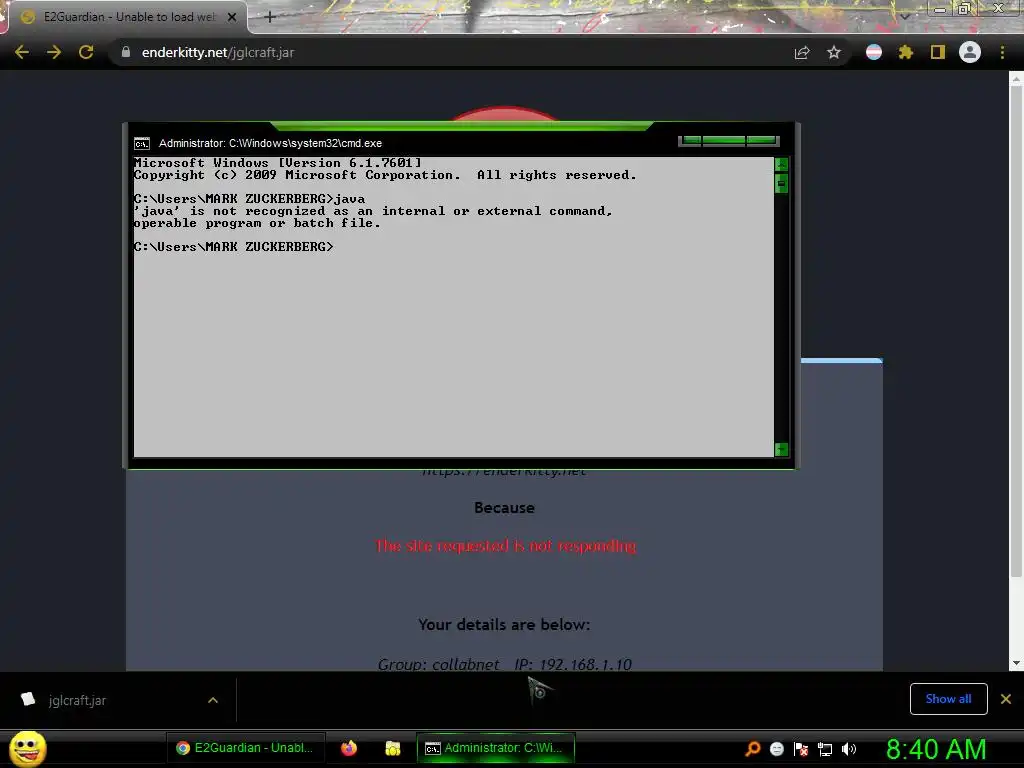The width and height of the screenshot is (1024, 768).
Task: Click the 'Group: collabnet' text
Action: click(438, 664)
